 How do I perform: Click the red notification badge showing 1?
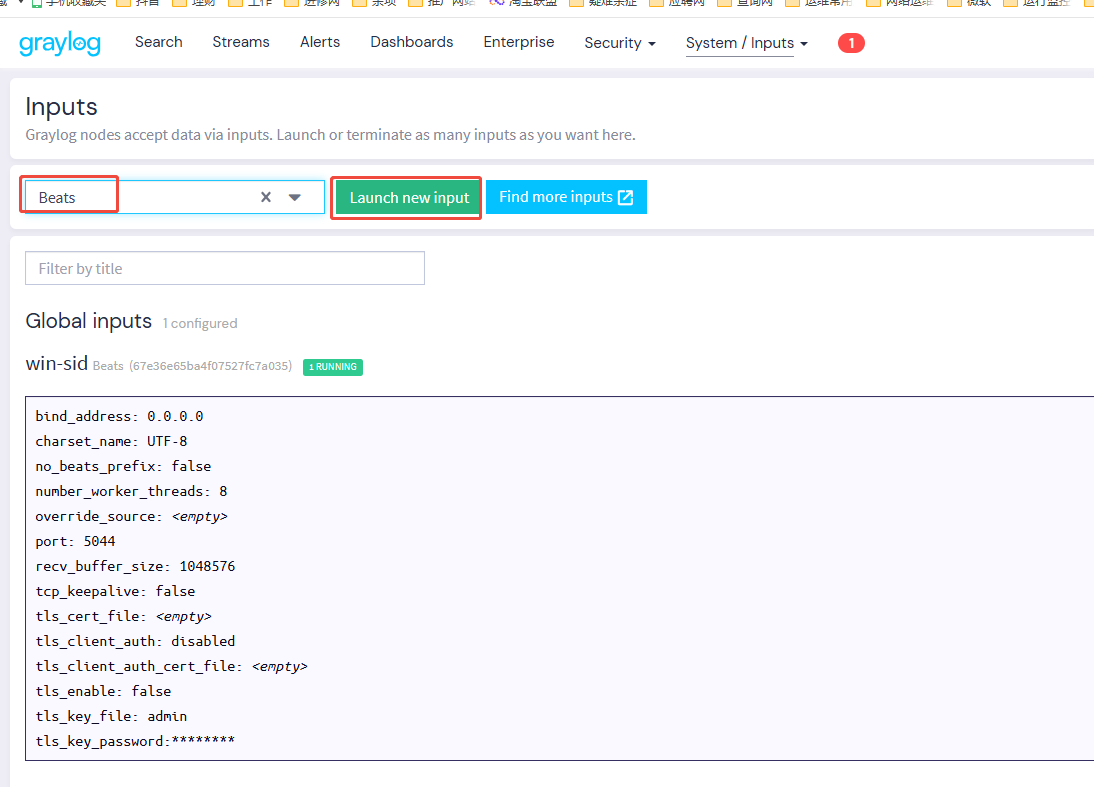pyautogui.click(x=851, y=43)
